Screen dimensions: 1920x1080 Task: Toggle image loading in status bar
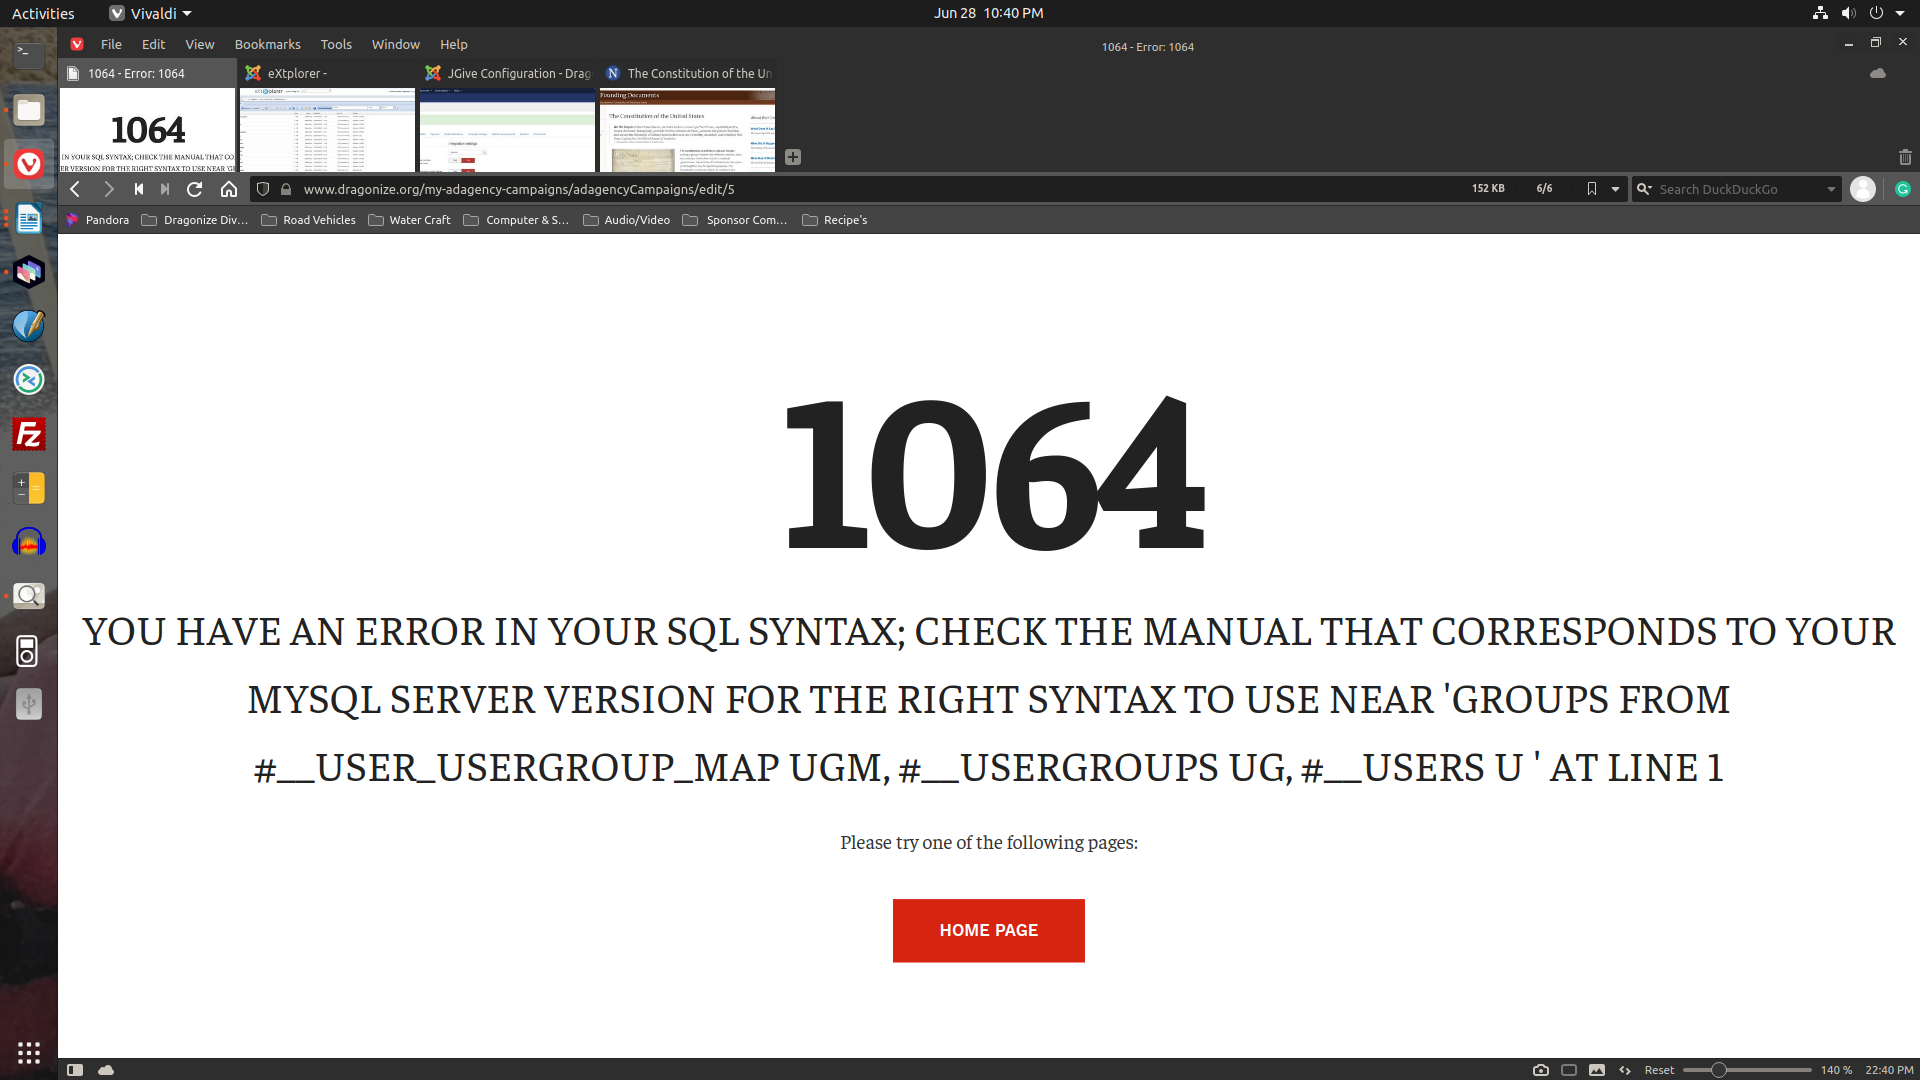(x=1597, y=1070)
